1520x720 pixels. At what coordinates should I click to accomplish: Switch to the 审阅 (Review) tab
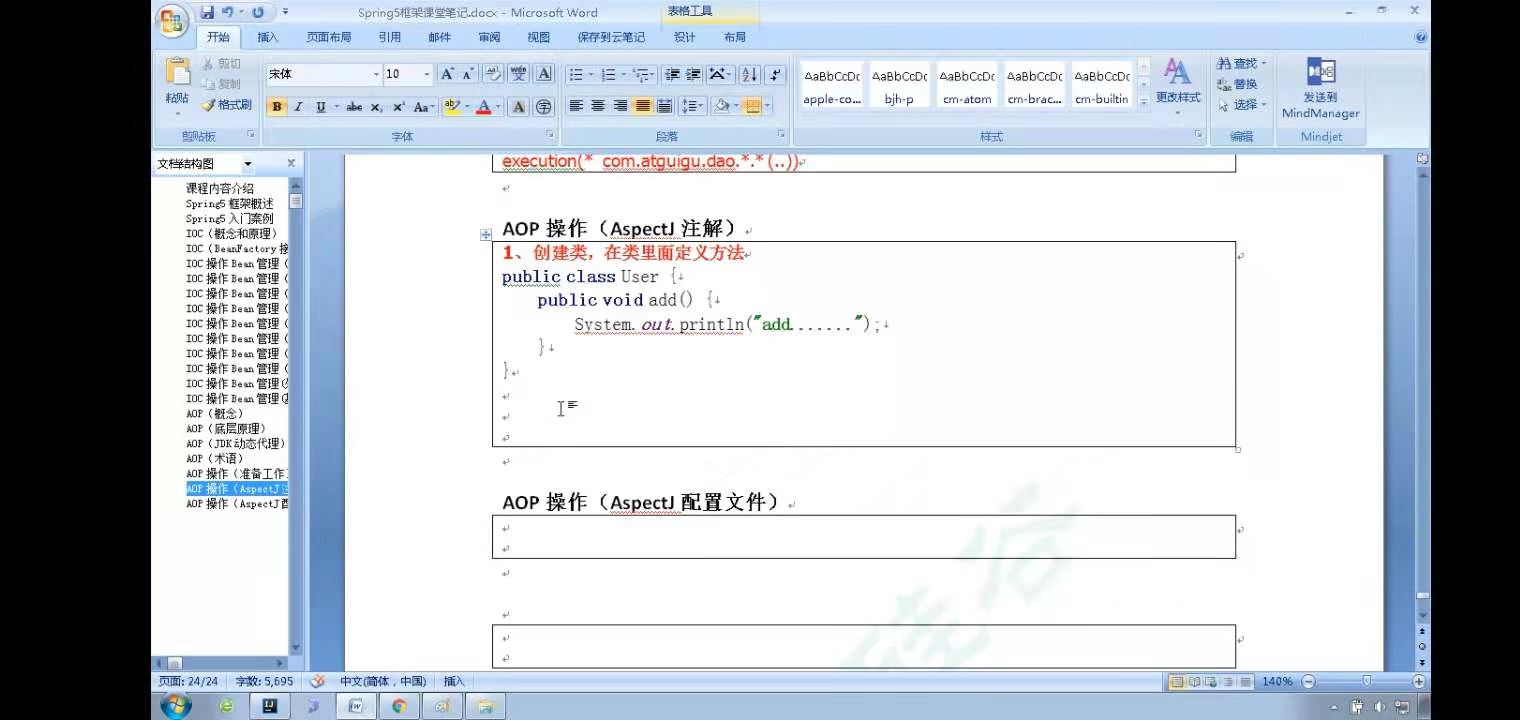point(489,37)
